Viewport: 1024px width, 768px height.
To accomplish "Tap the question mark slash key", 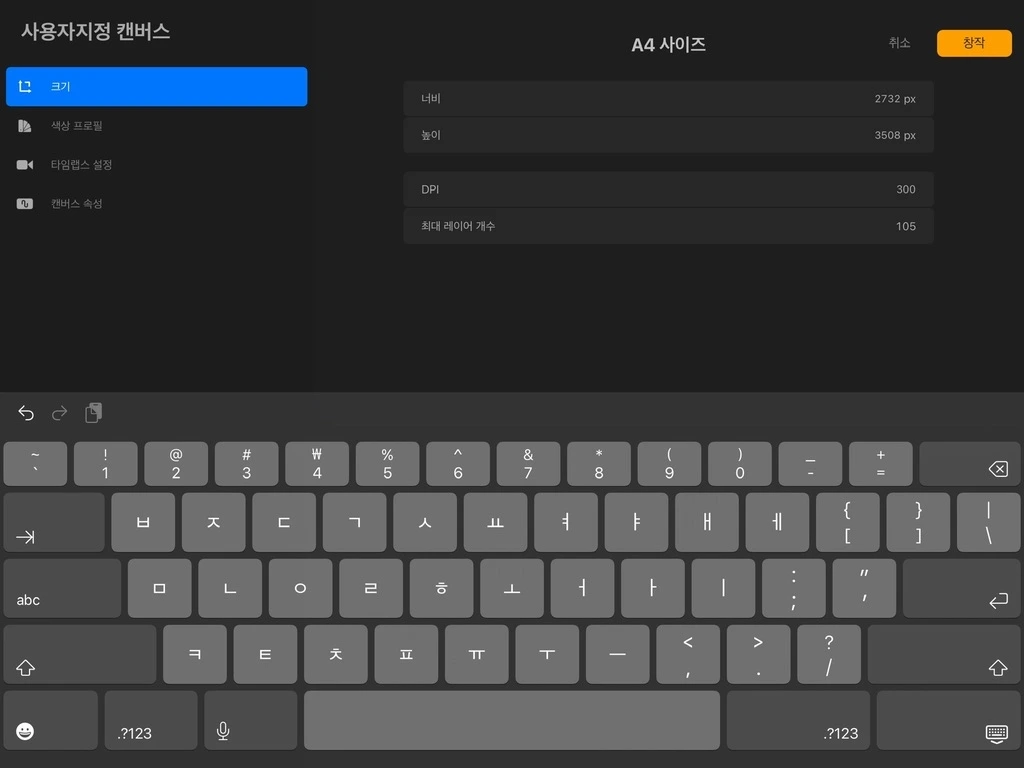I will click(x=829, y=654).
